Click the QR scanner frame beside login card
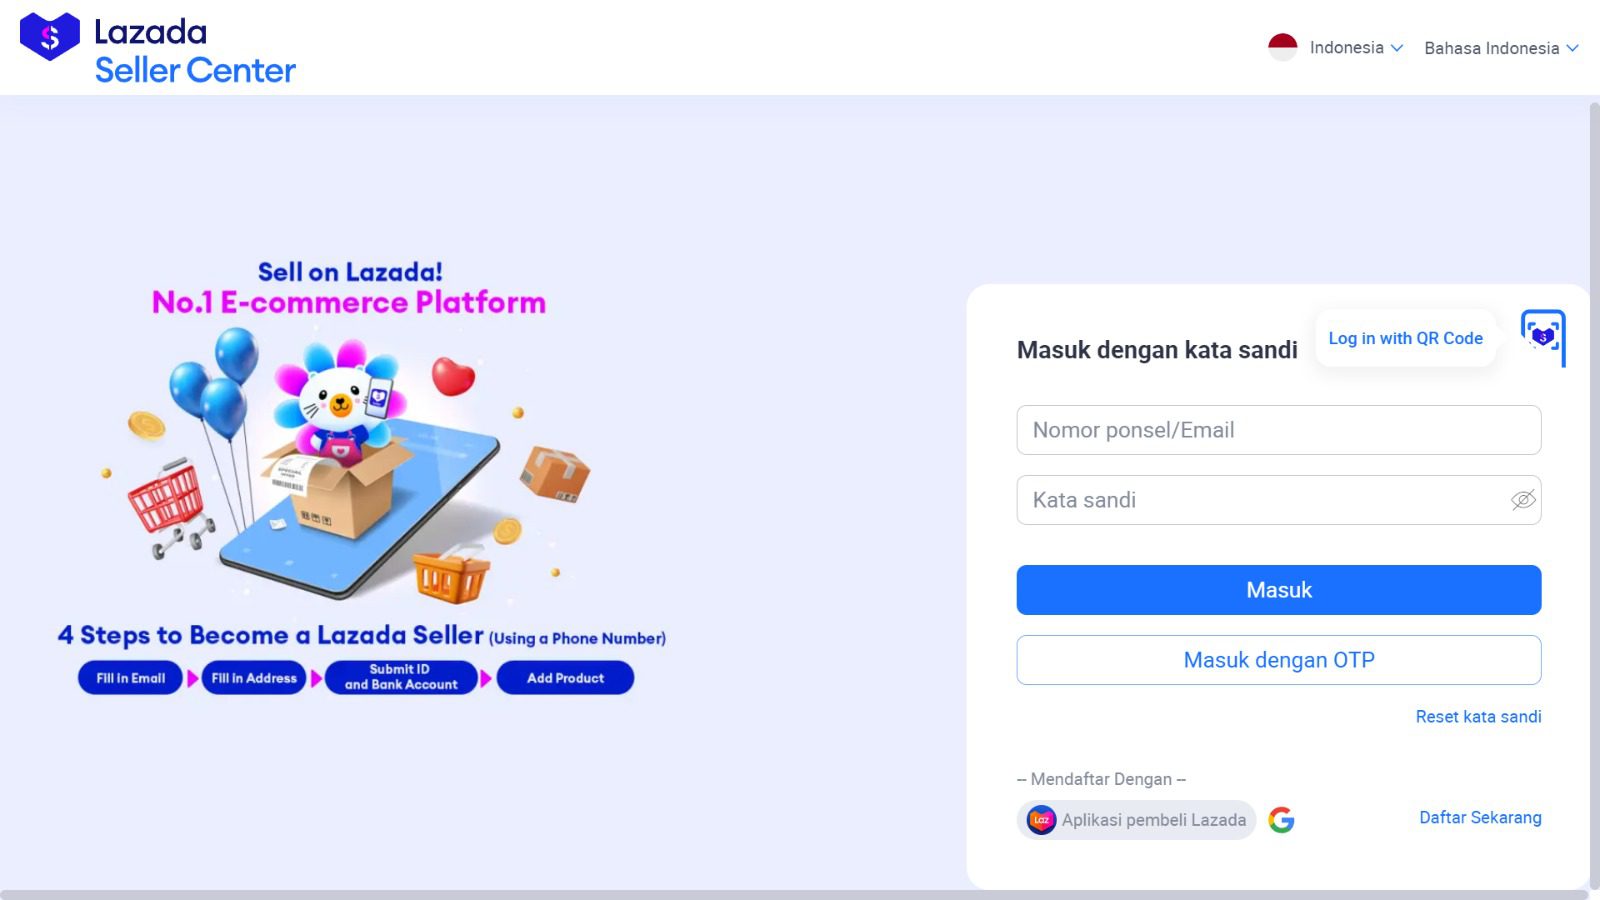The image size is (1600, 900). [1544, 339]
